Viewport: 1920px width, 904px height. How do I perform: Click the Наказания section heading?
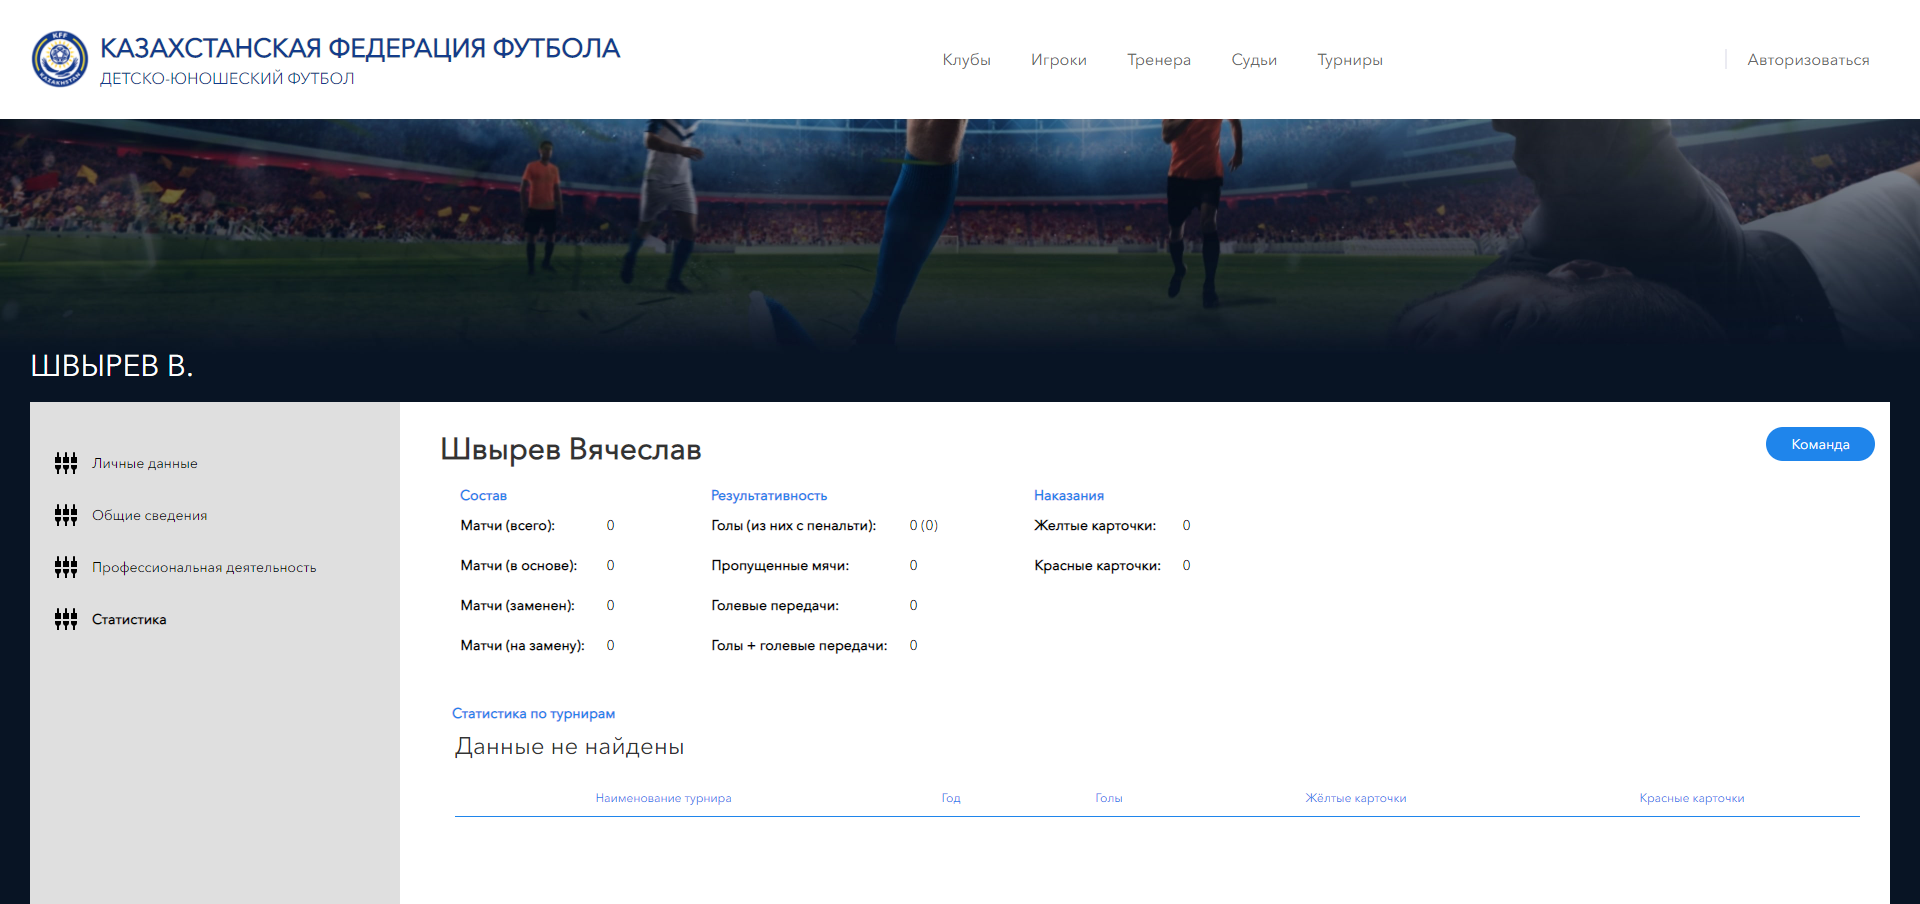[x=1069, y=495]
